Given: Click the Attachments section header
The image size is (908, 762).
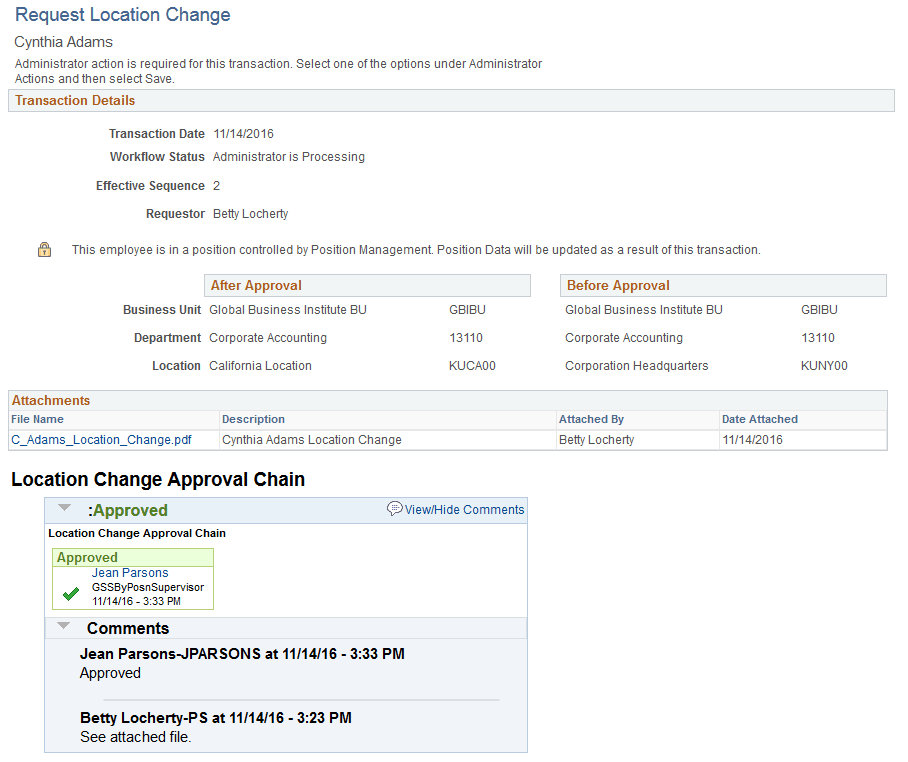Looking at the screenshot, I should pyautogui.click(x=448, y=401).
